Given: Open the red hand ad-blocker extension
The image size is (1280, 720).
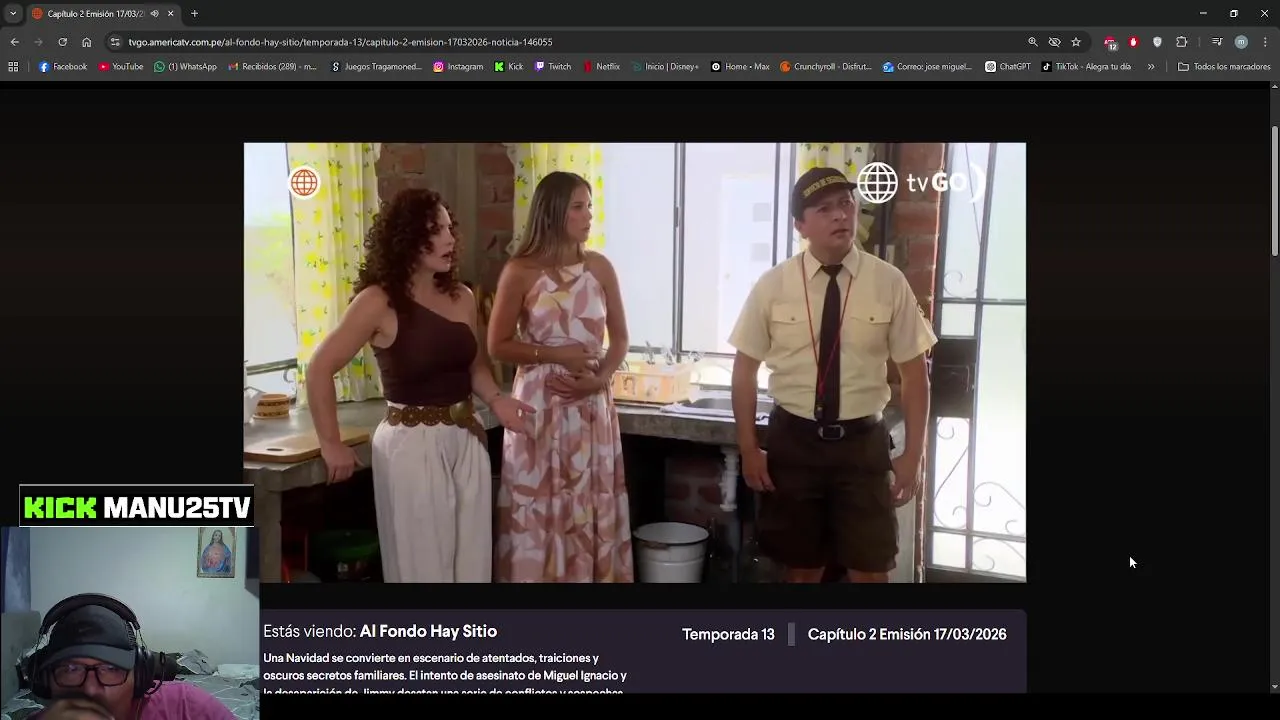Looking at the screenshot, I should tap(1133, 42).
